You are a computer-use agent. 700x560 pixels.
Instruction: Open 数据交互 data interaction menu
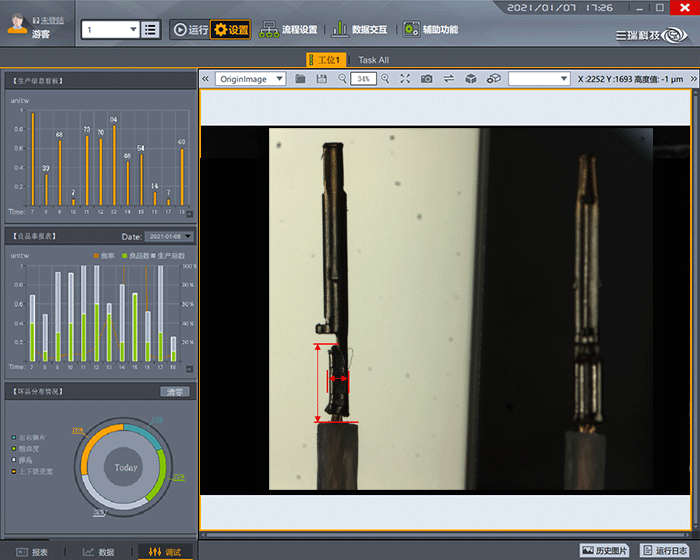click(x=359, y=29)
